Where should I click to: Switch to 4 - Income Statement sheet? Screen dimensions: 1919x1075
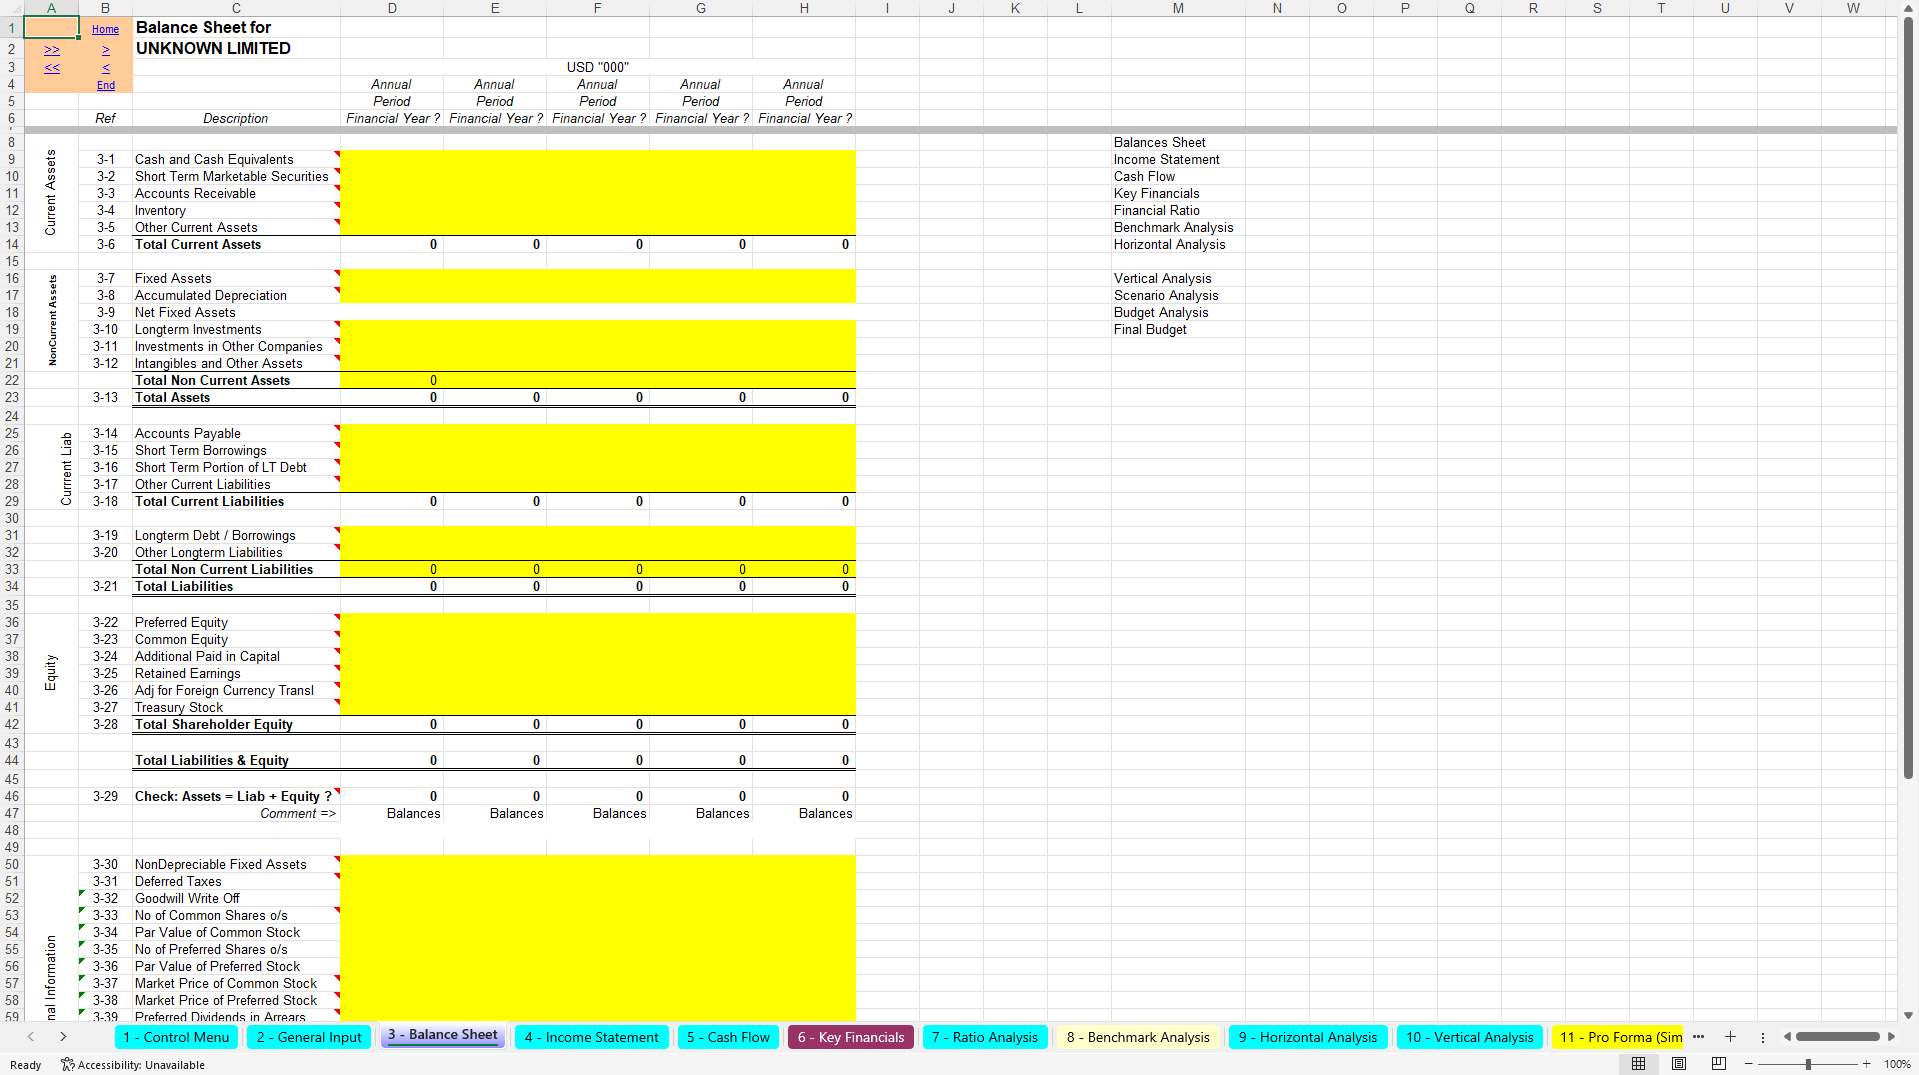pyautogui.click(x=592, y=1037)
